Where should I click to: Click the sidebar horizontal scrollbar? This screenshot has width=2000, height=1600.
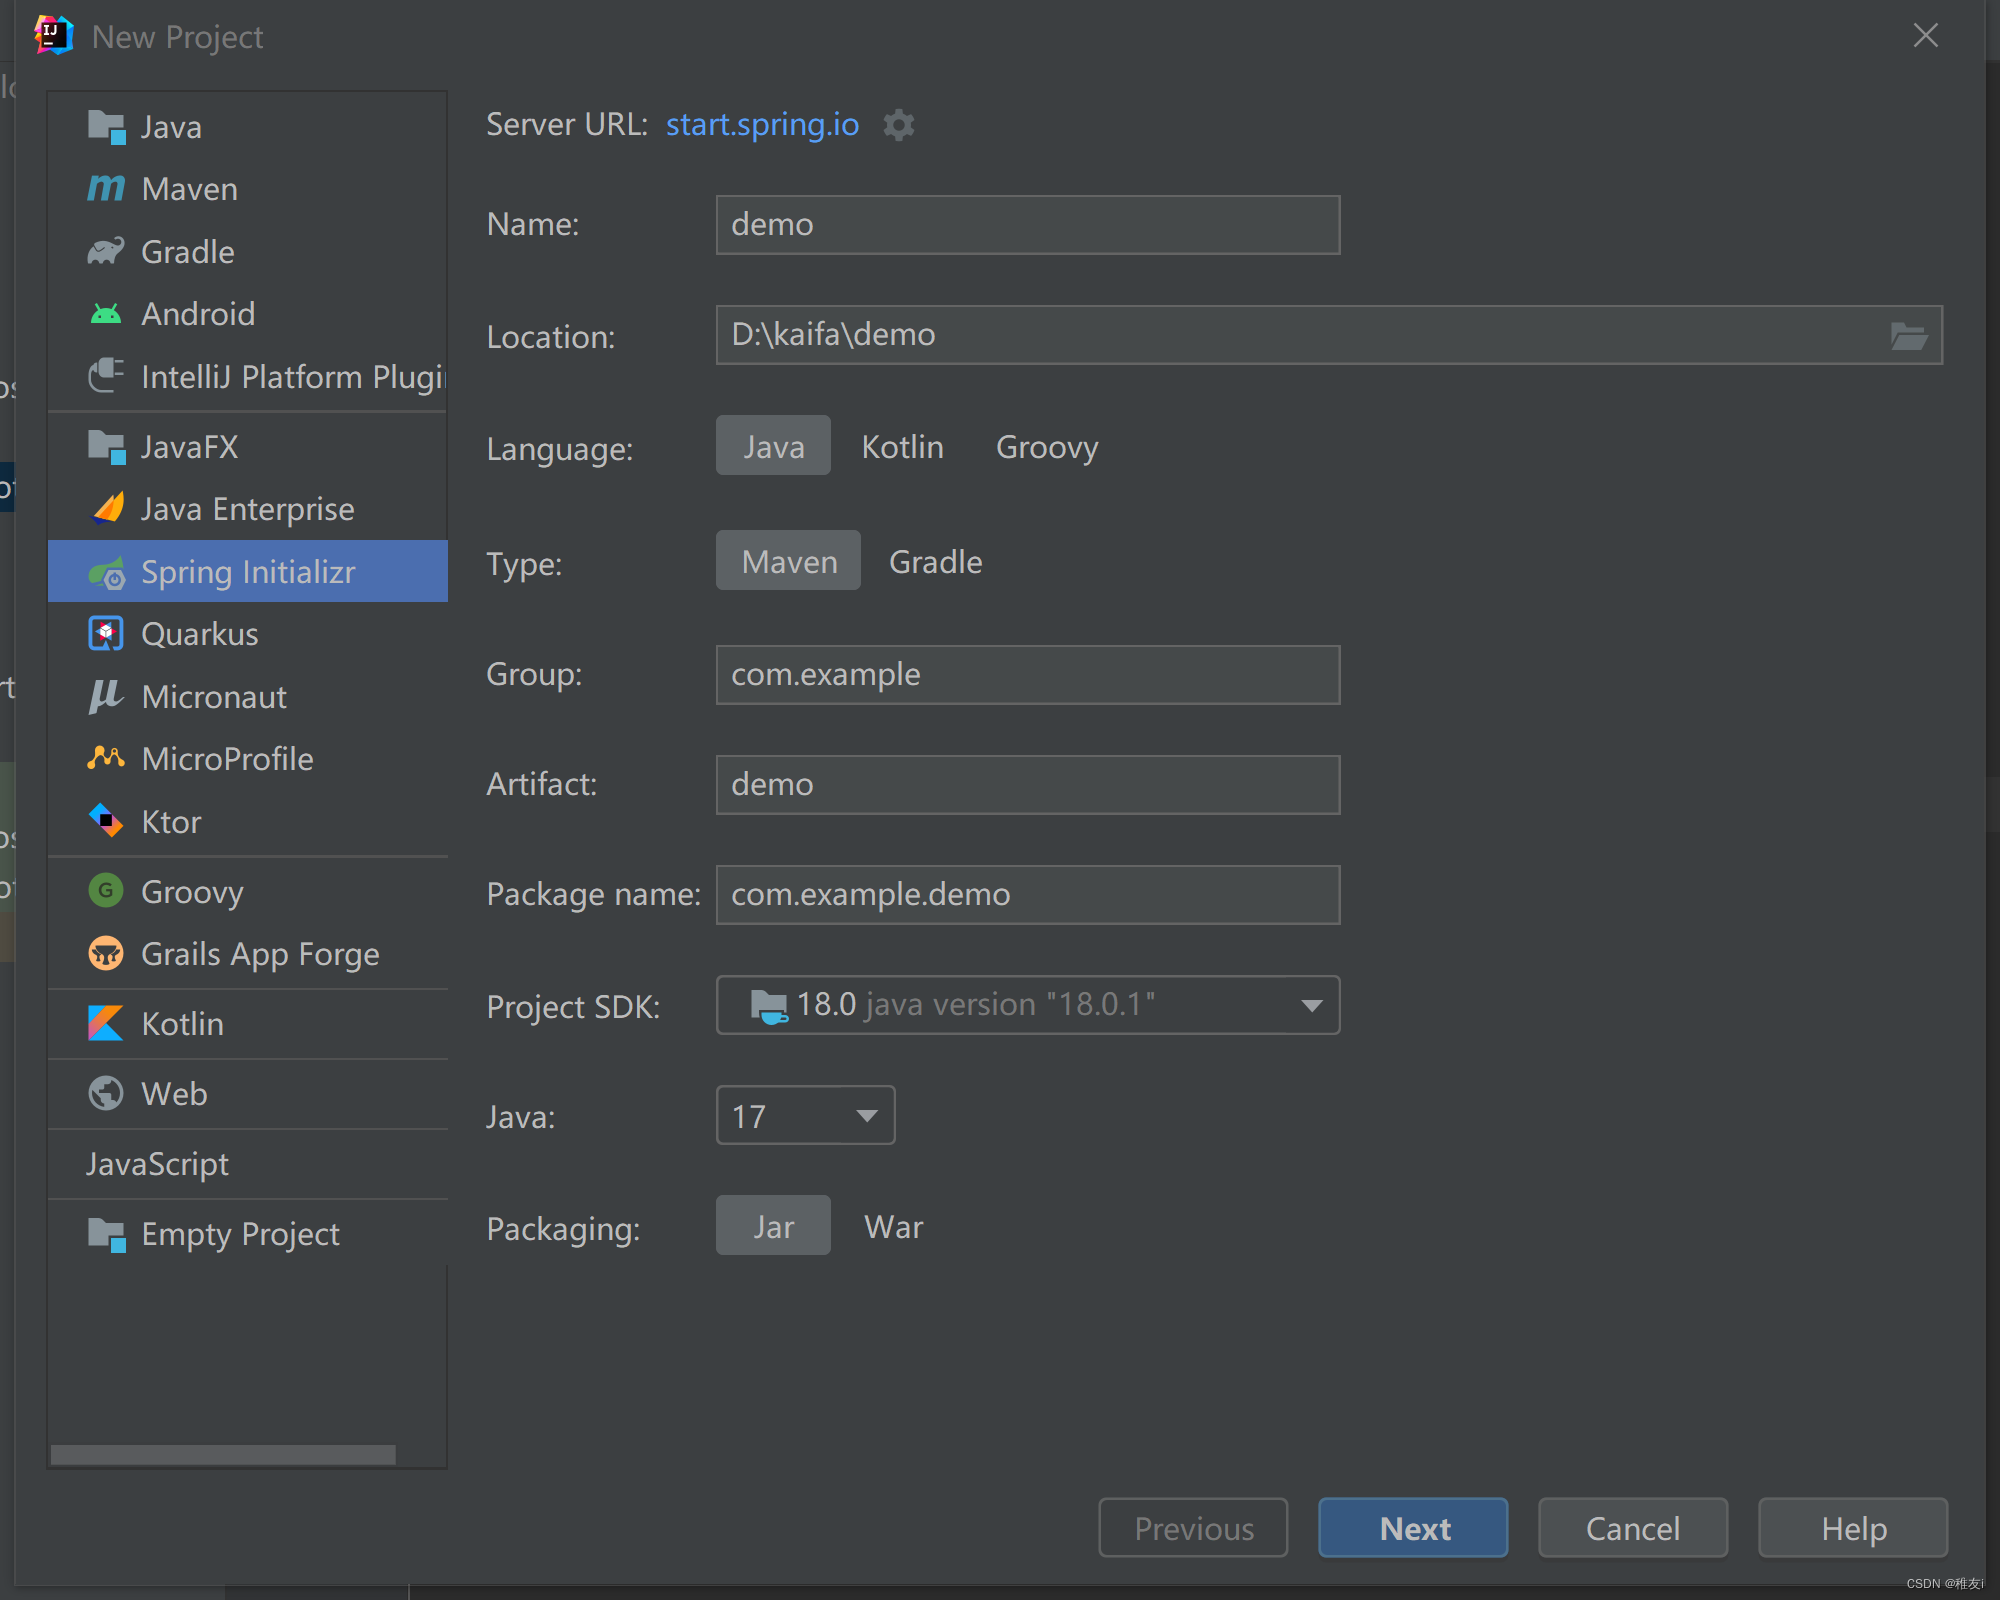pos(223,1454)
